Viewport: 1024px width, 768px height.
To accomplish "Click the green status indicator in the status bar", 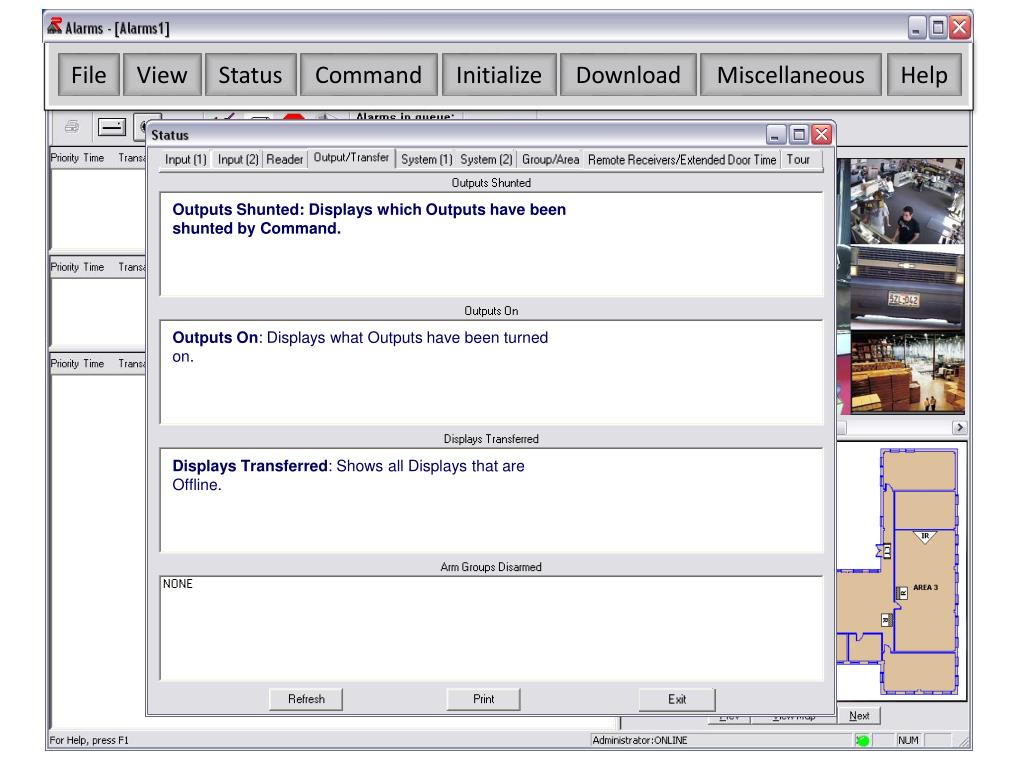I will 863,741.
